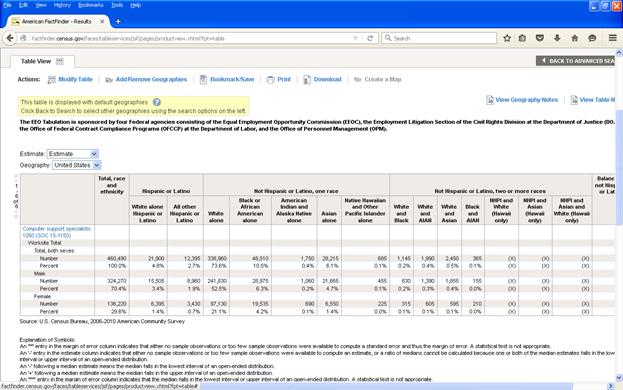Click Back to Advanced Search button
623x390 pixels.
[575, 61]
